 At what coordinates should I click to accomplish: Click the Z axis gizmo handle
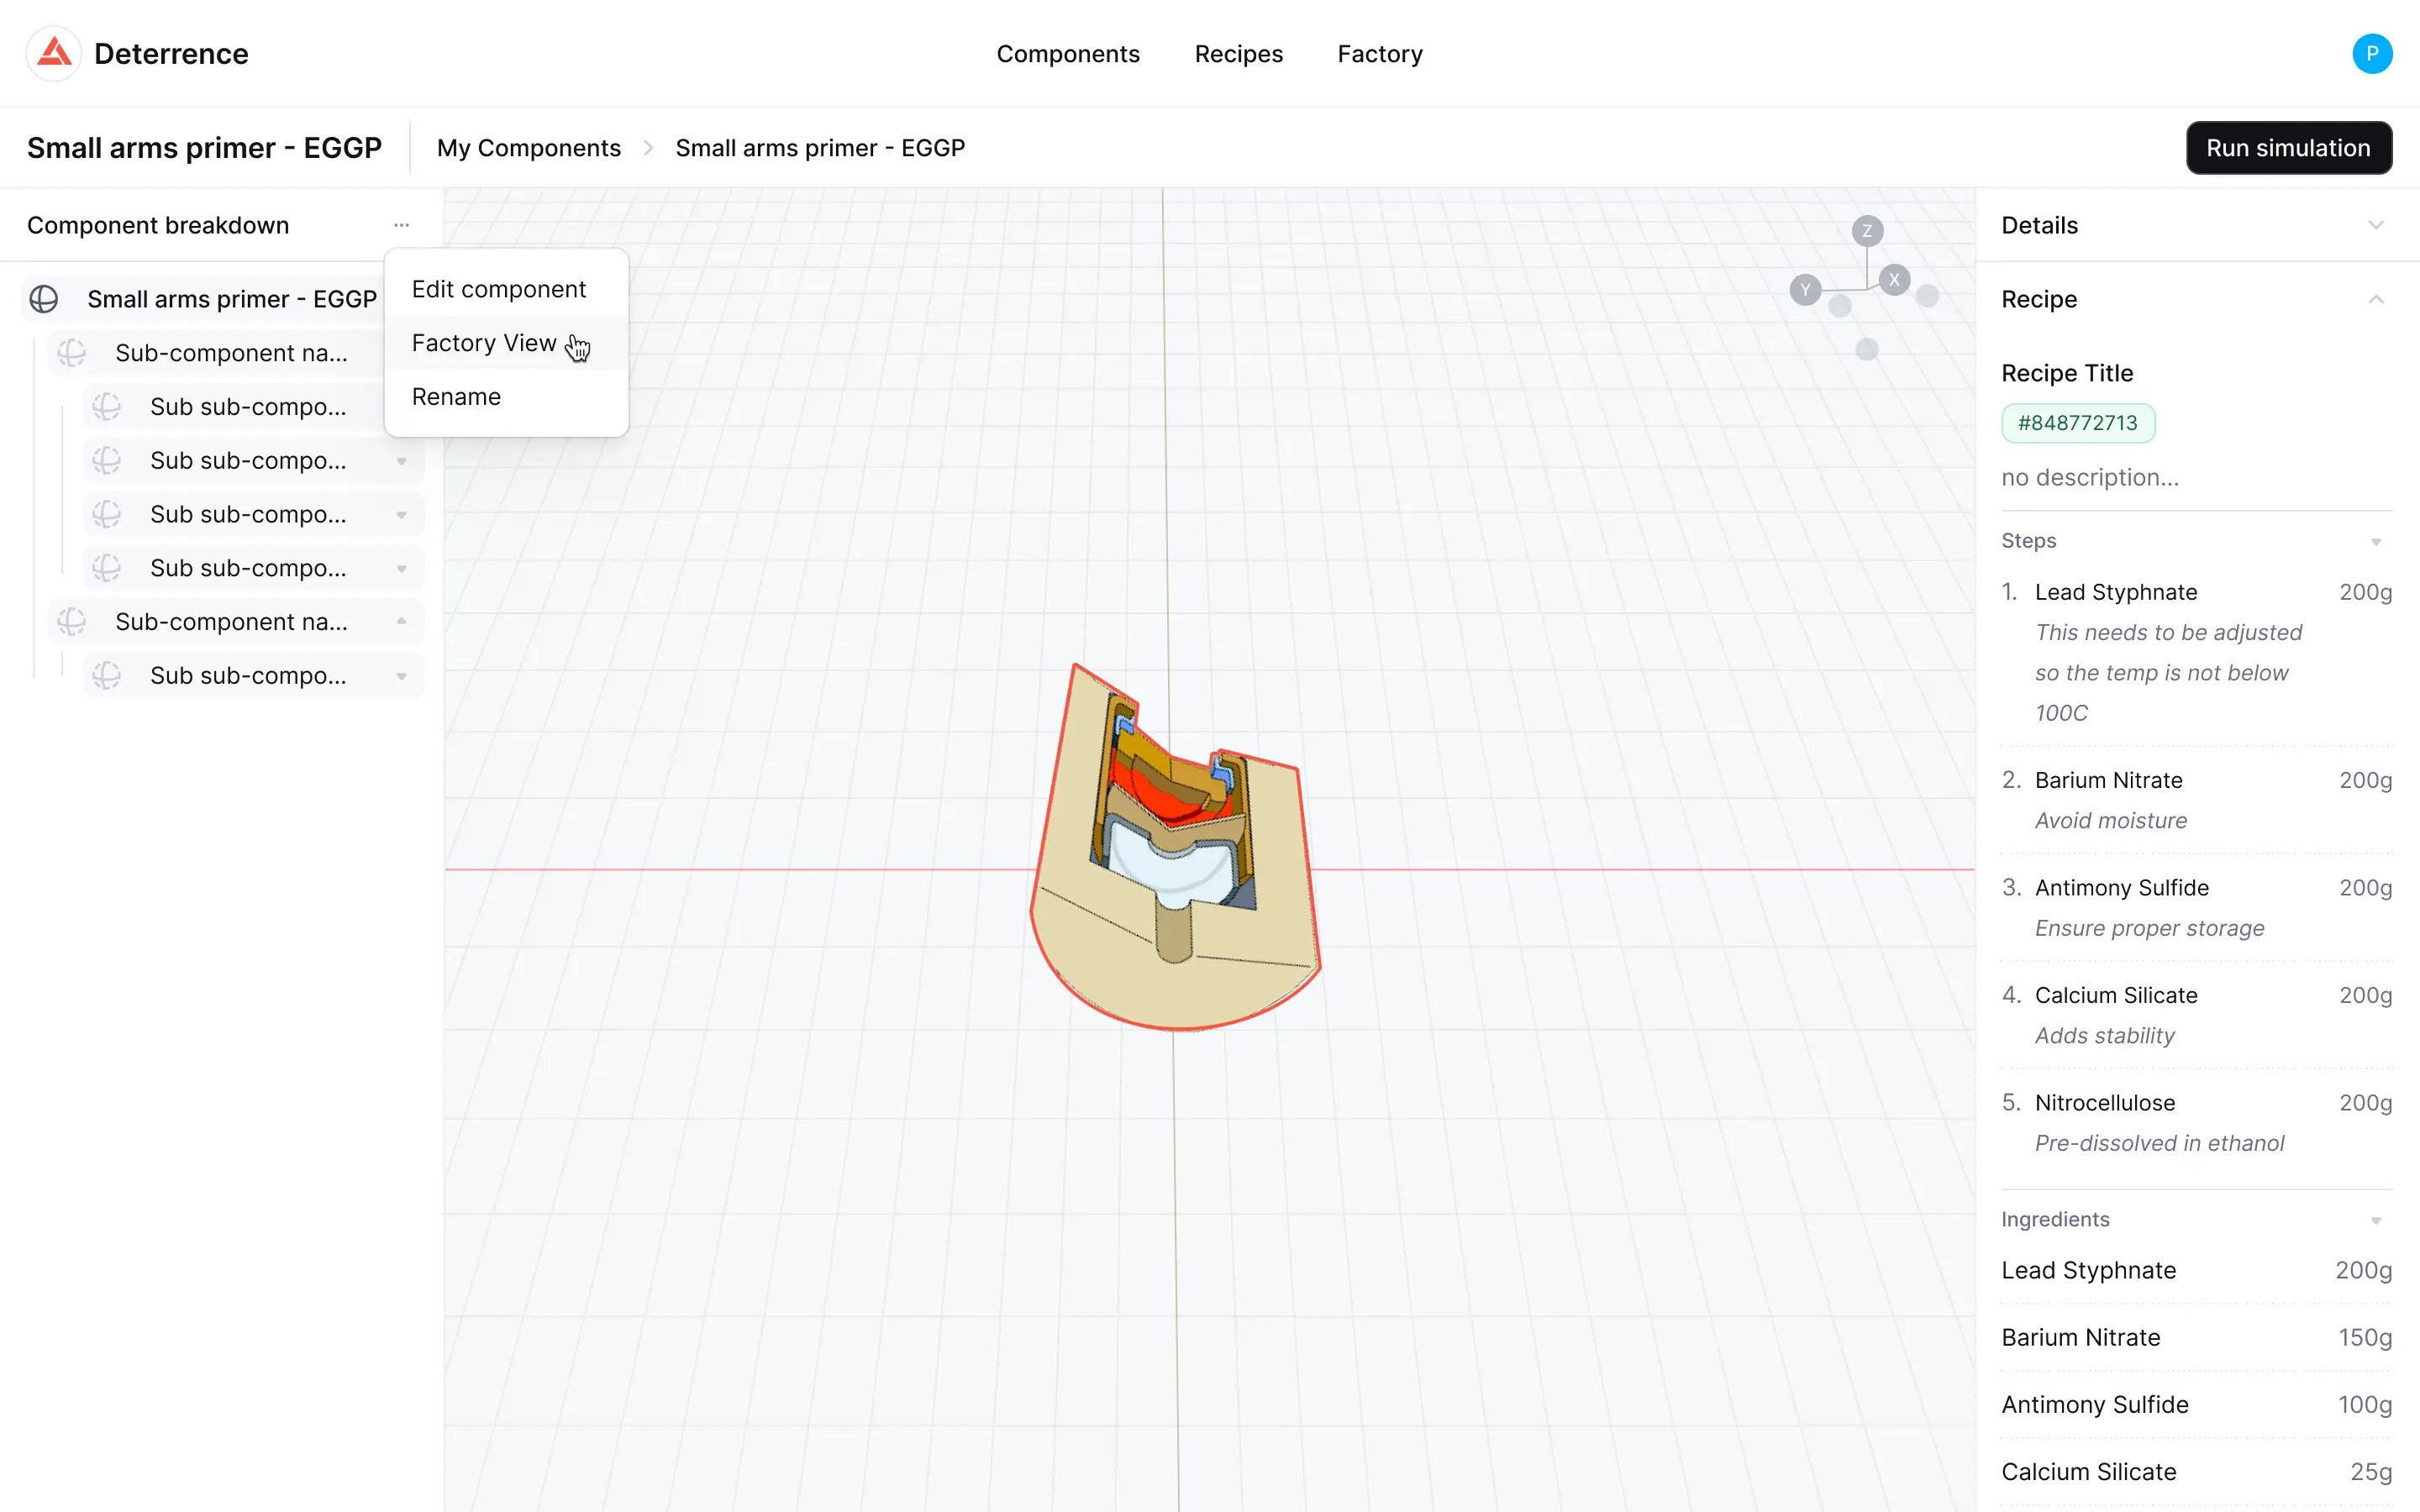coord(1866,231)
